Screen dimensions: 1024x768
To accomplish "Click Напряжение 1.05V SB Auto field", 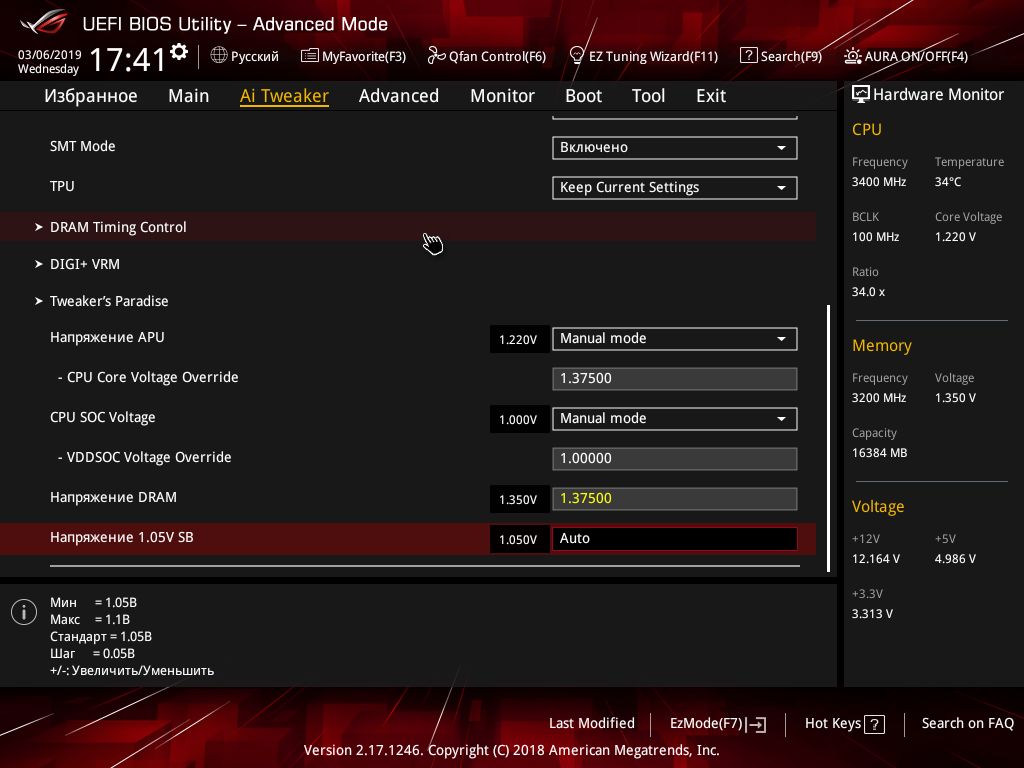I will 674,539.
